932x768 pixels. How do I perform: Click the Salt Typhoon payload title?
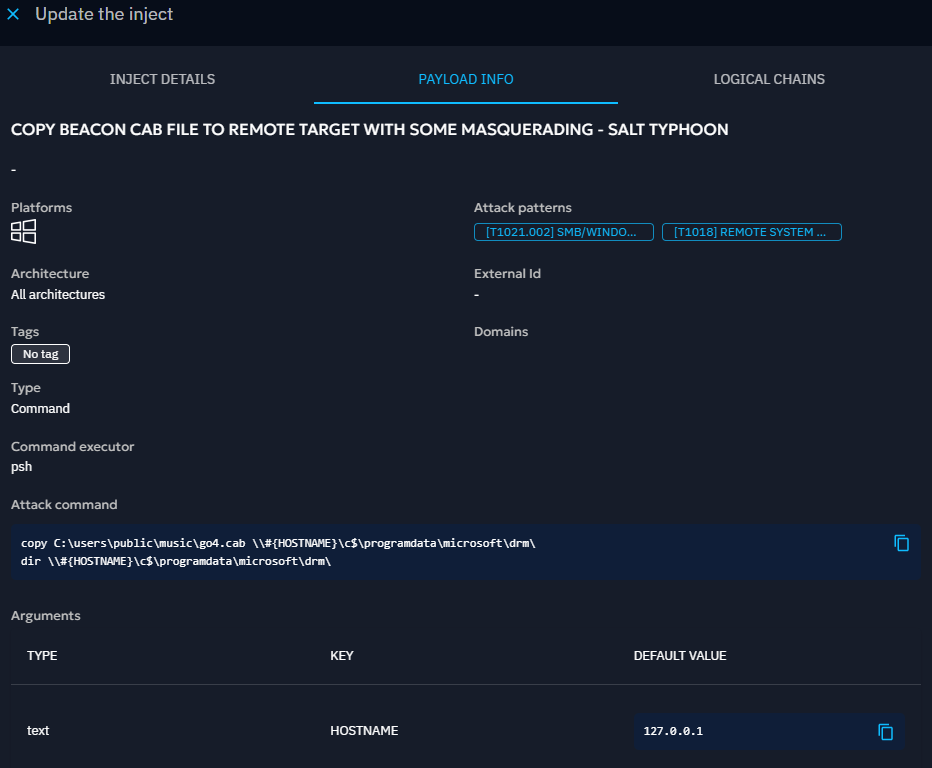click(369, 130)
